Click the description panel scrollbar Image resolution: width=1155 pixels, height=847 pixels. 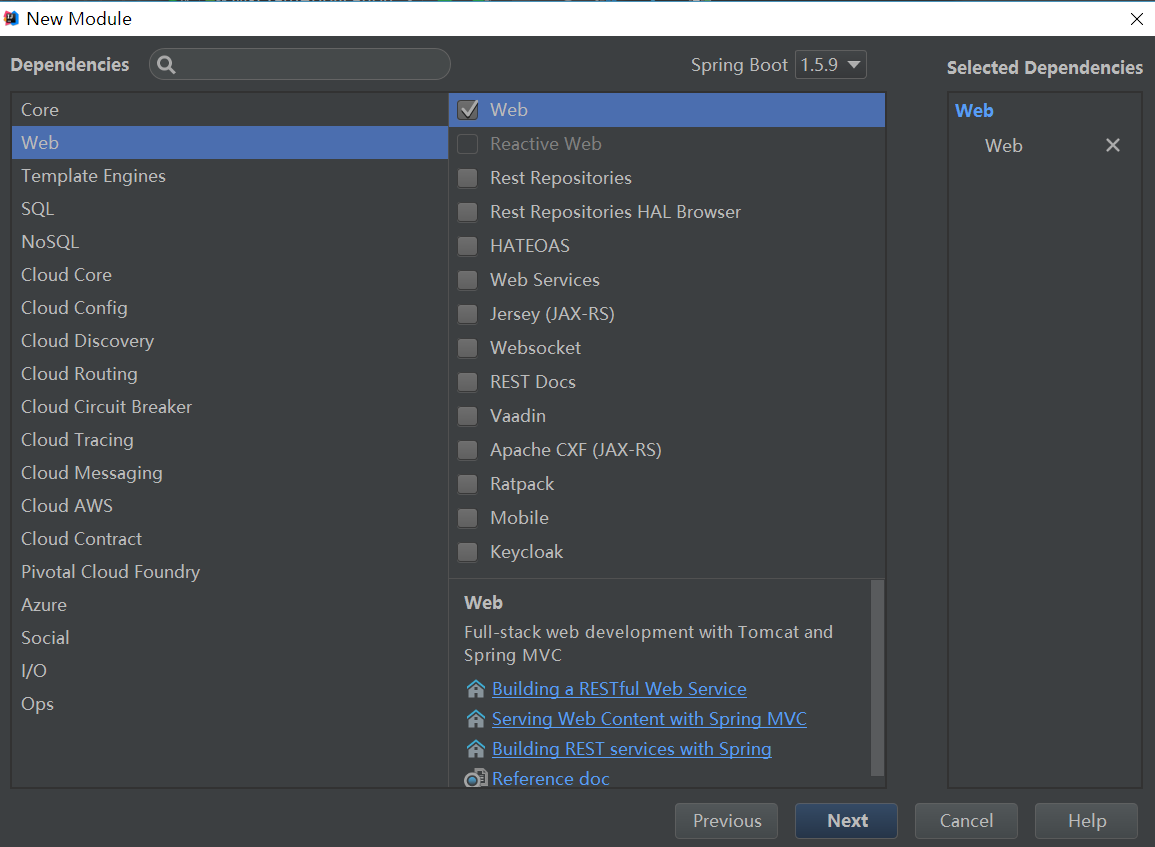pyautogui.click(x=877, y=678)
